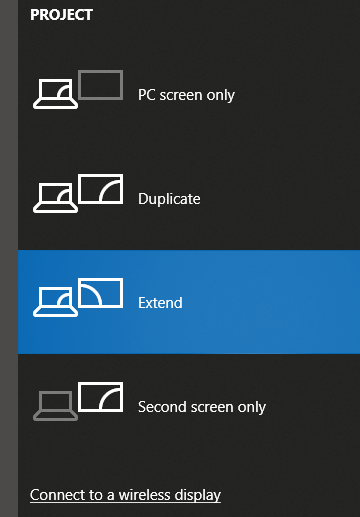Screen dimensions: 360x517
Task: Click empty space right of Second screen only label
Action: tap(313, 407)
